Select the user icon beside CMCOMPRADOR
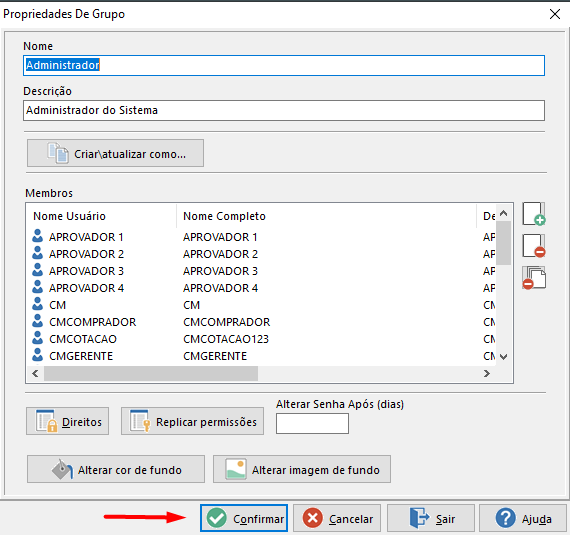Viewport: 570px width, 535px height. pos(37,322)
